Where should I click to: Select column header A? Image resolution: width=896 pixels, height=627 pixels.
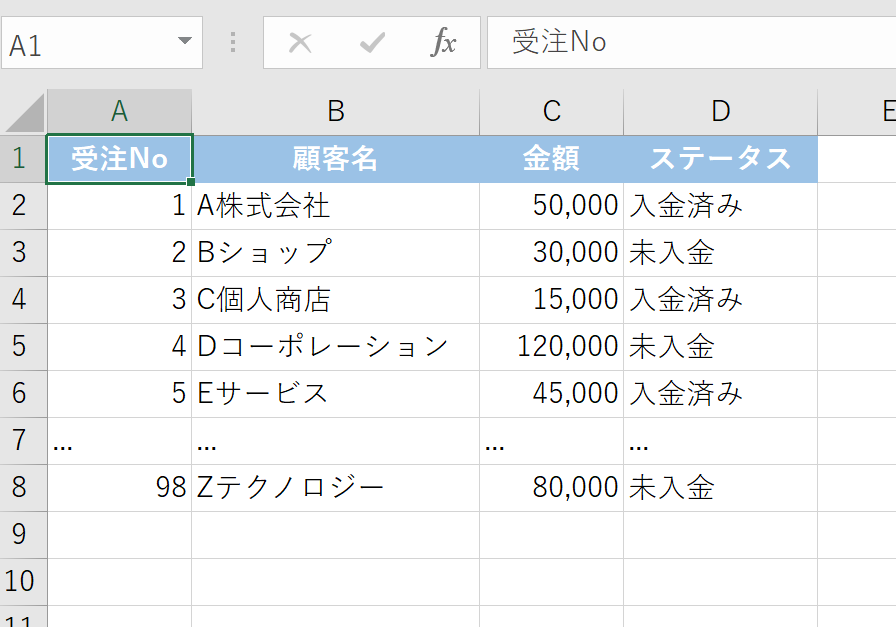[119, 110]
